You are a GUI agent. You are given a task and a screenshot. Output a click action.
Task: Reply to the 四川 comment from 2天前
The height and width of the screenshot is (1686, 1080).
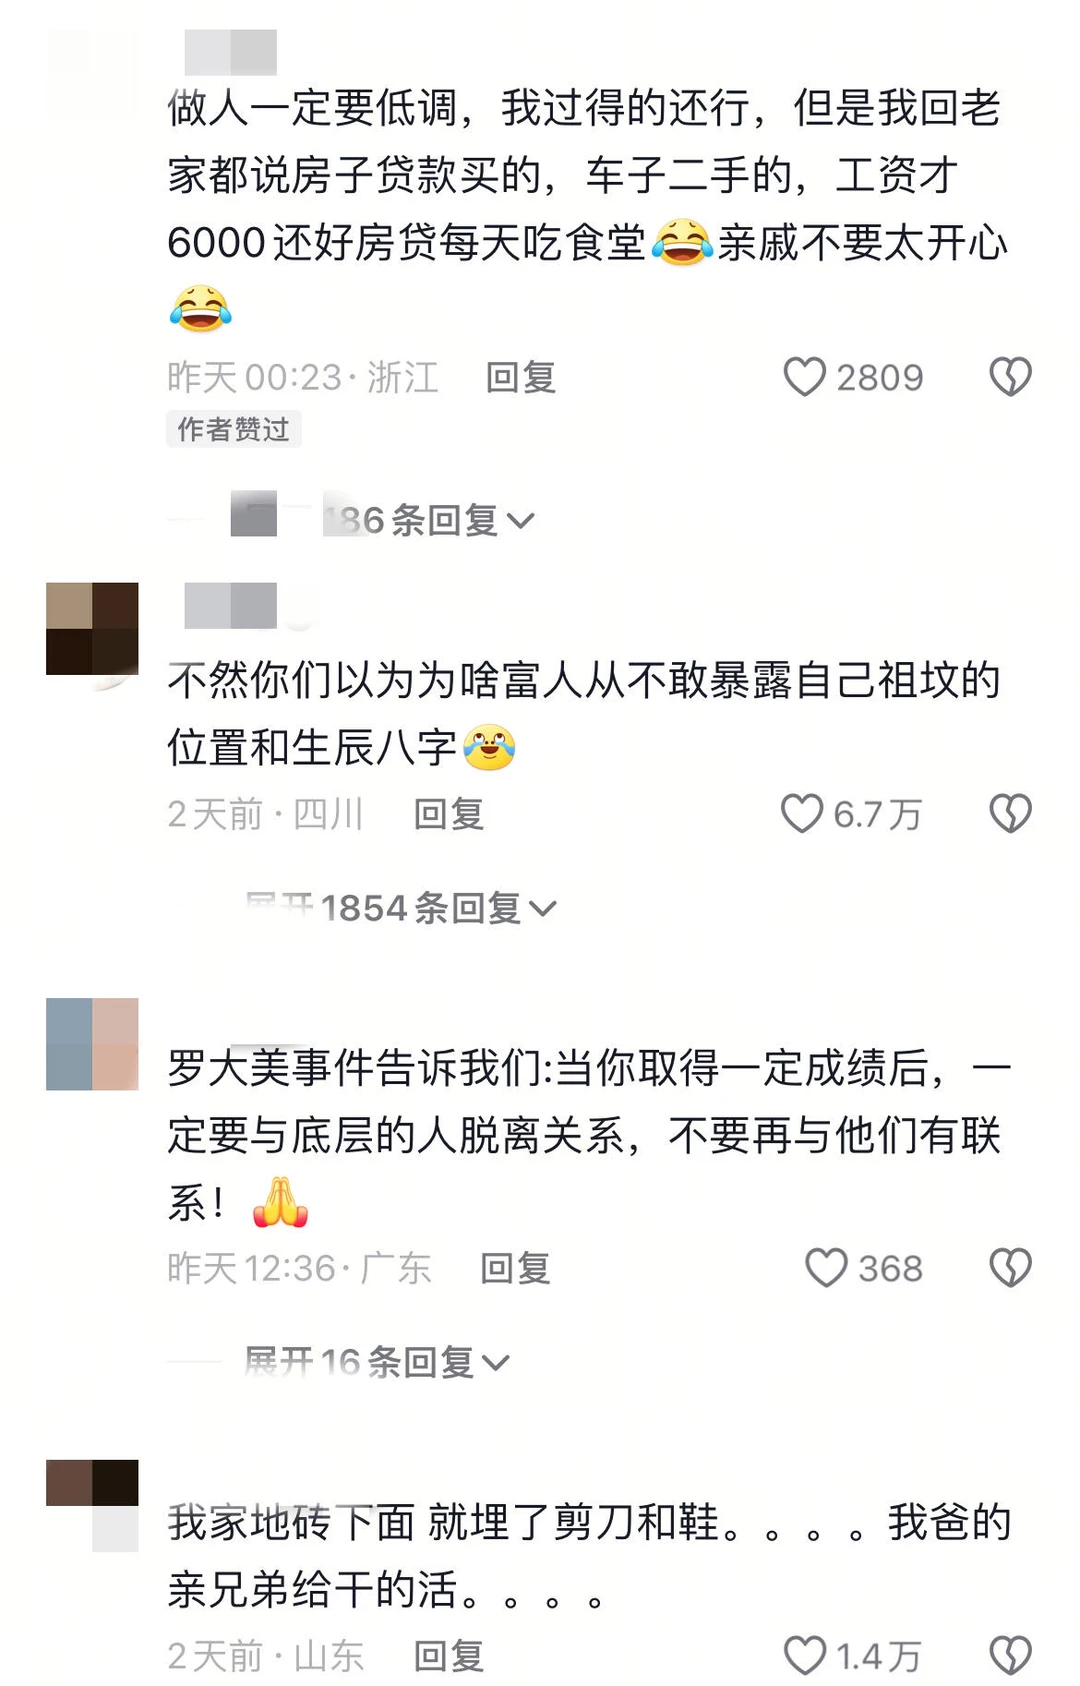point(448,814)
